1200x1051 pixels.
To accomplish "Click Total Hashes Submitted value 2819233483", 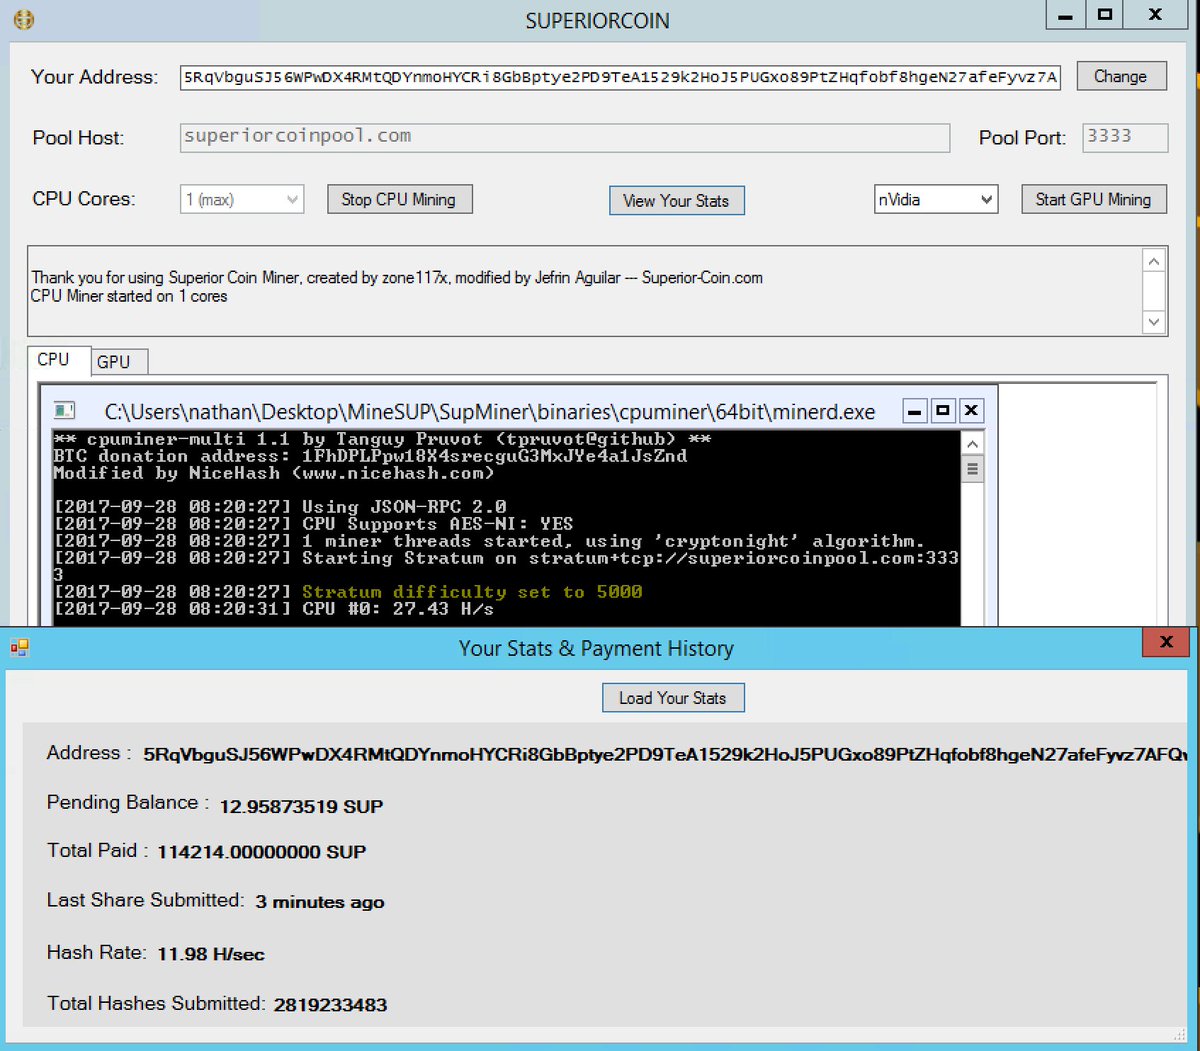I will tap(330, 1005).
